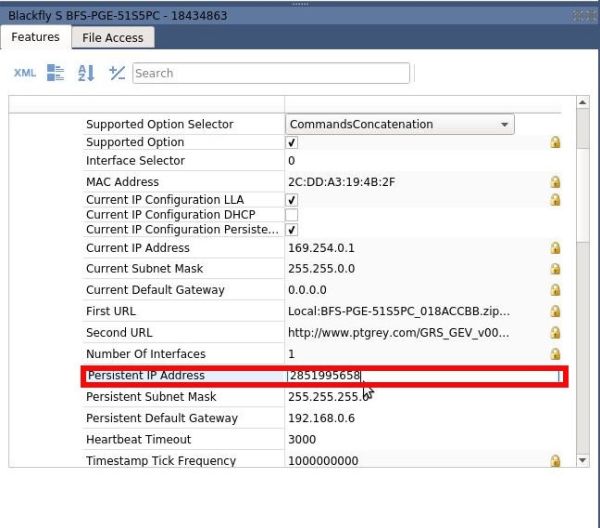Click the lock icon next to First URL

click(x=555, y=311)
